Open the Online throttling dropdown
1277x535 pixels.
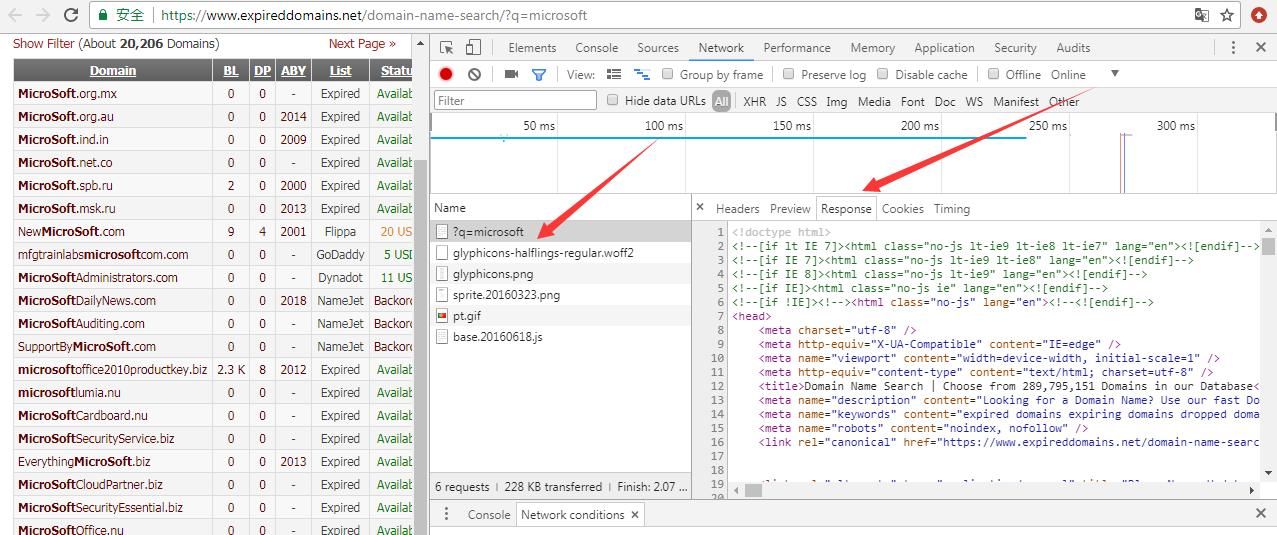[1084, 74]
